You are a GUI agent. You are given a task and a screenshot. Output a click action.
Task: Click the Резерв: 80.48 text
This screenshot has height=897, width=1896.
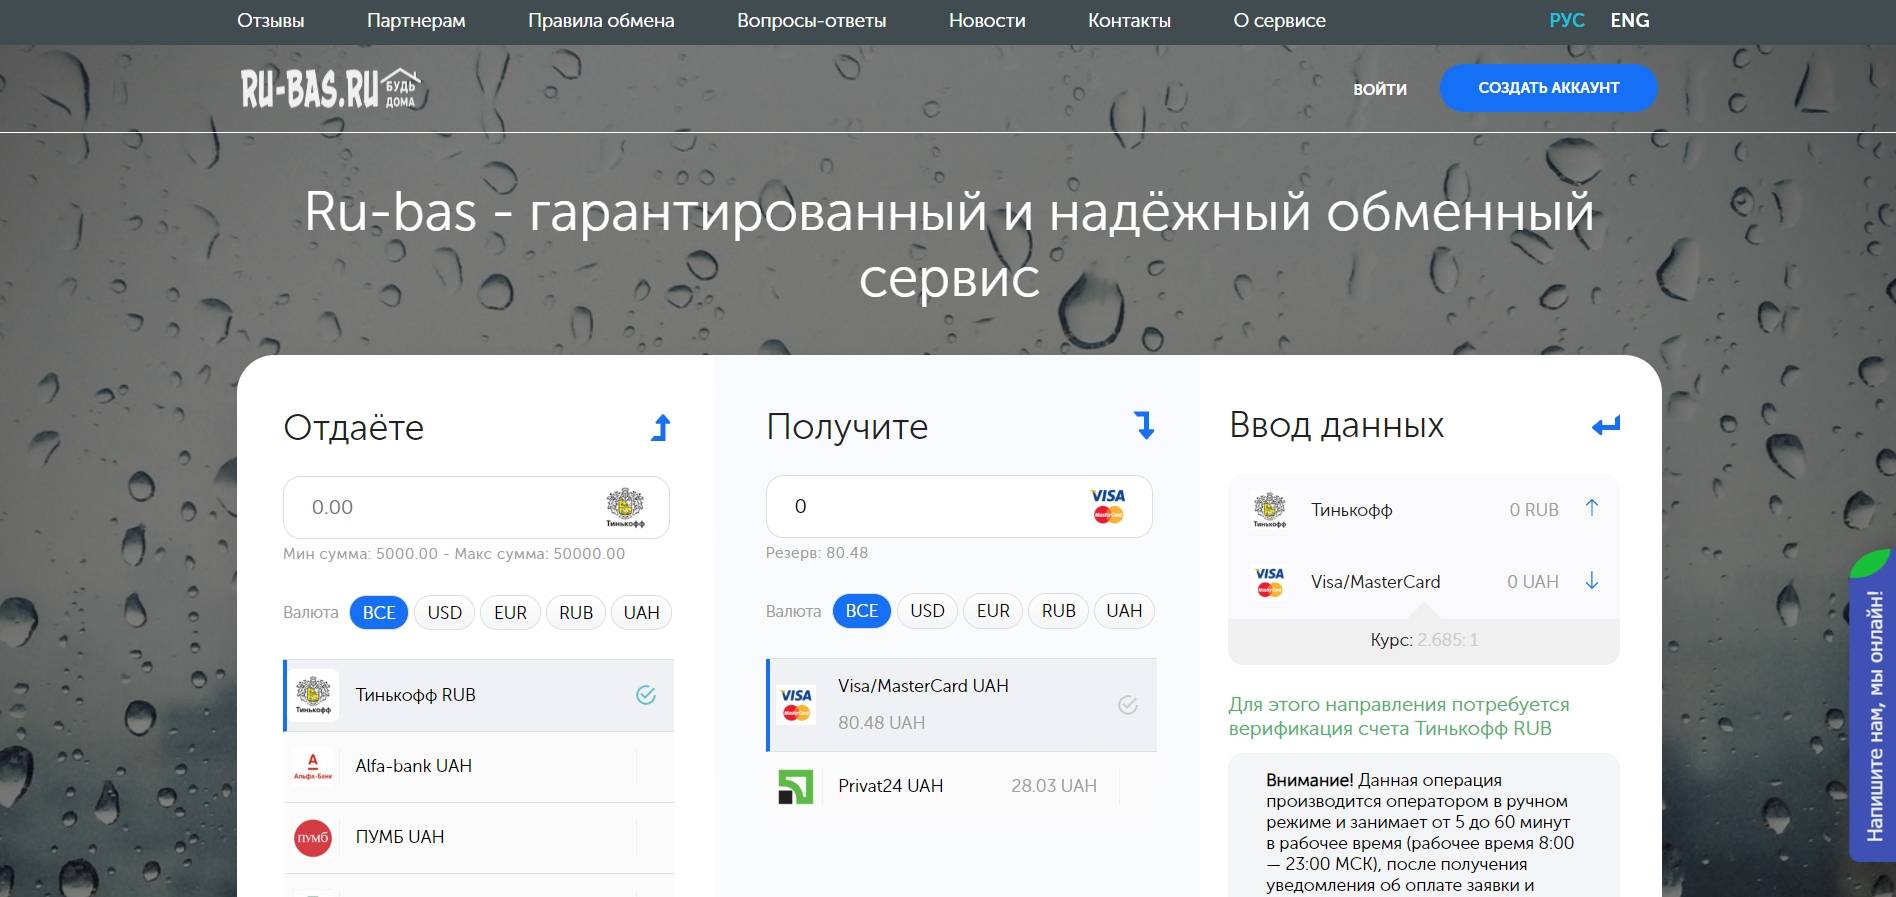817,553
